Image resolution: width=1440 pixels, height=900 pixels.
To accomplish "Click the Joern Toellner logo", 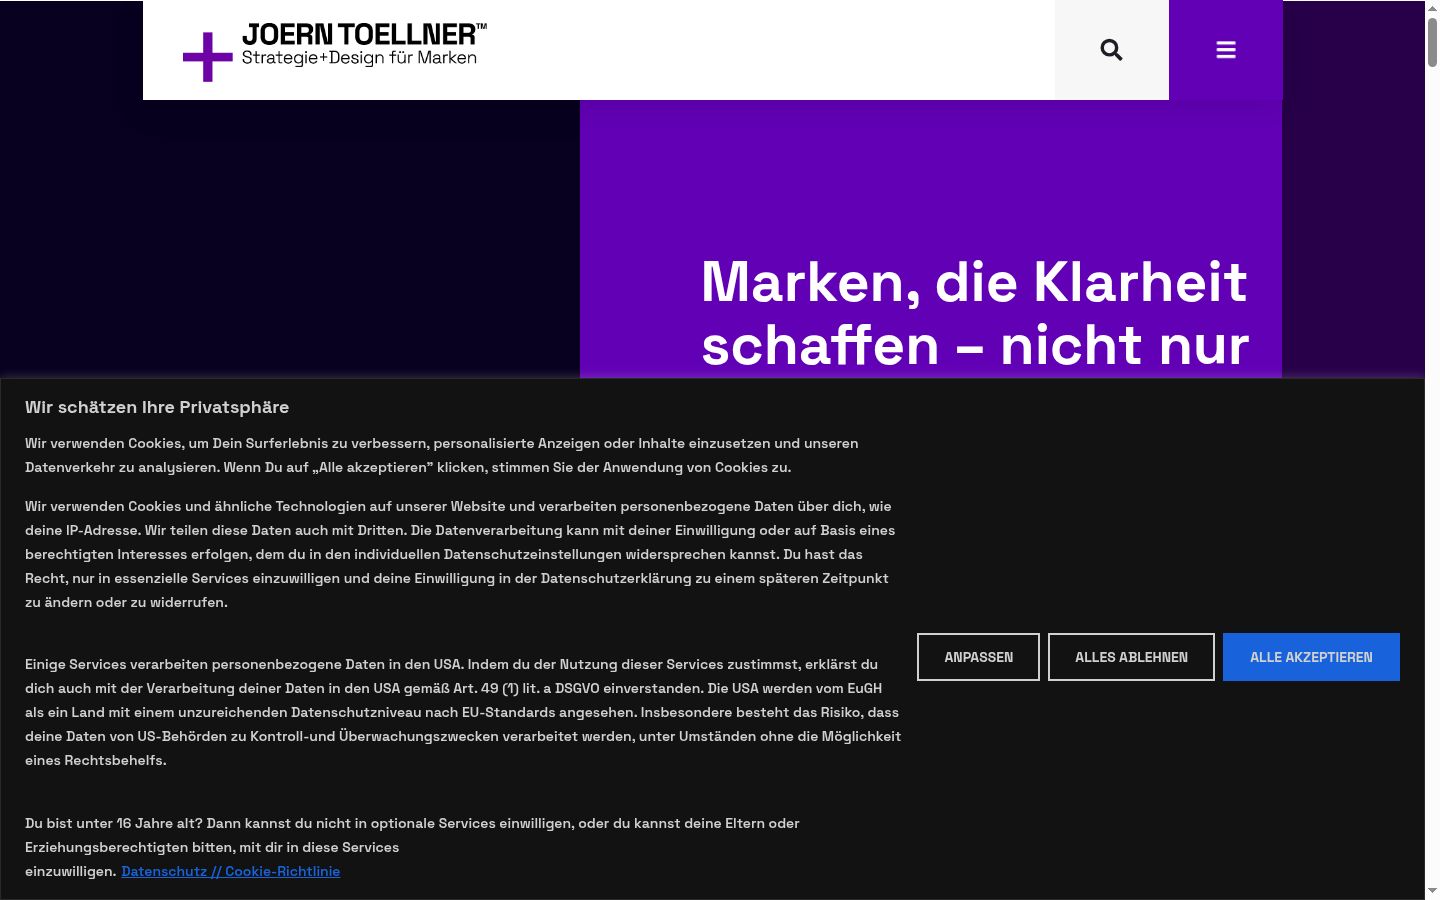I will pos(335,52).
